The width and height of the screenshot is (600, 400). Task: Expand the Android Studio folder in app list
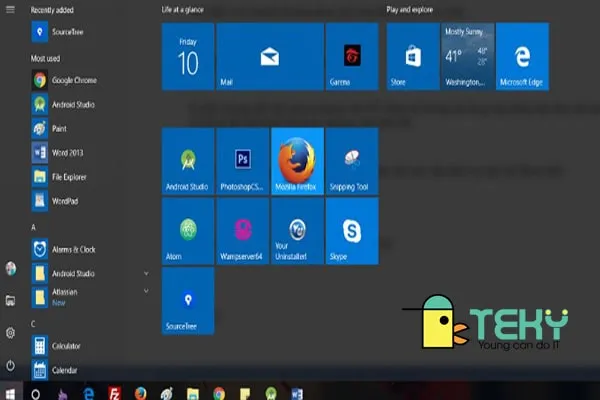pyautogui.click(x=146, y=273)
